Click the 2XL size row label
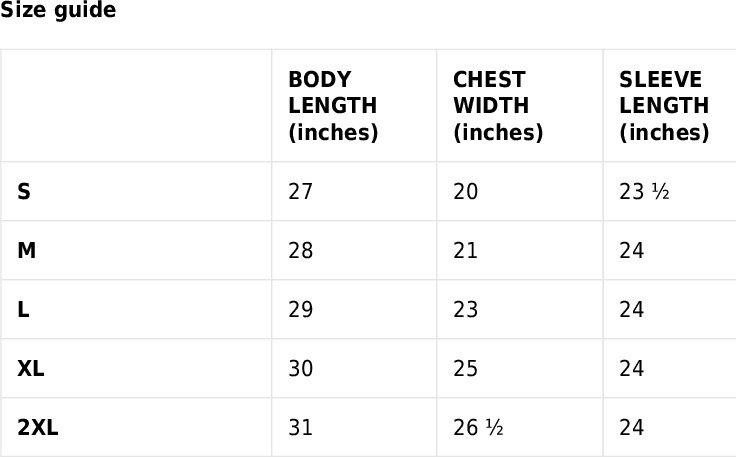 tap(38, 427)
